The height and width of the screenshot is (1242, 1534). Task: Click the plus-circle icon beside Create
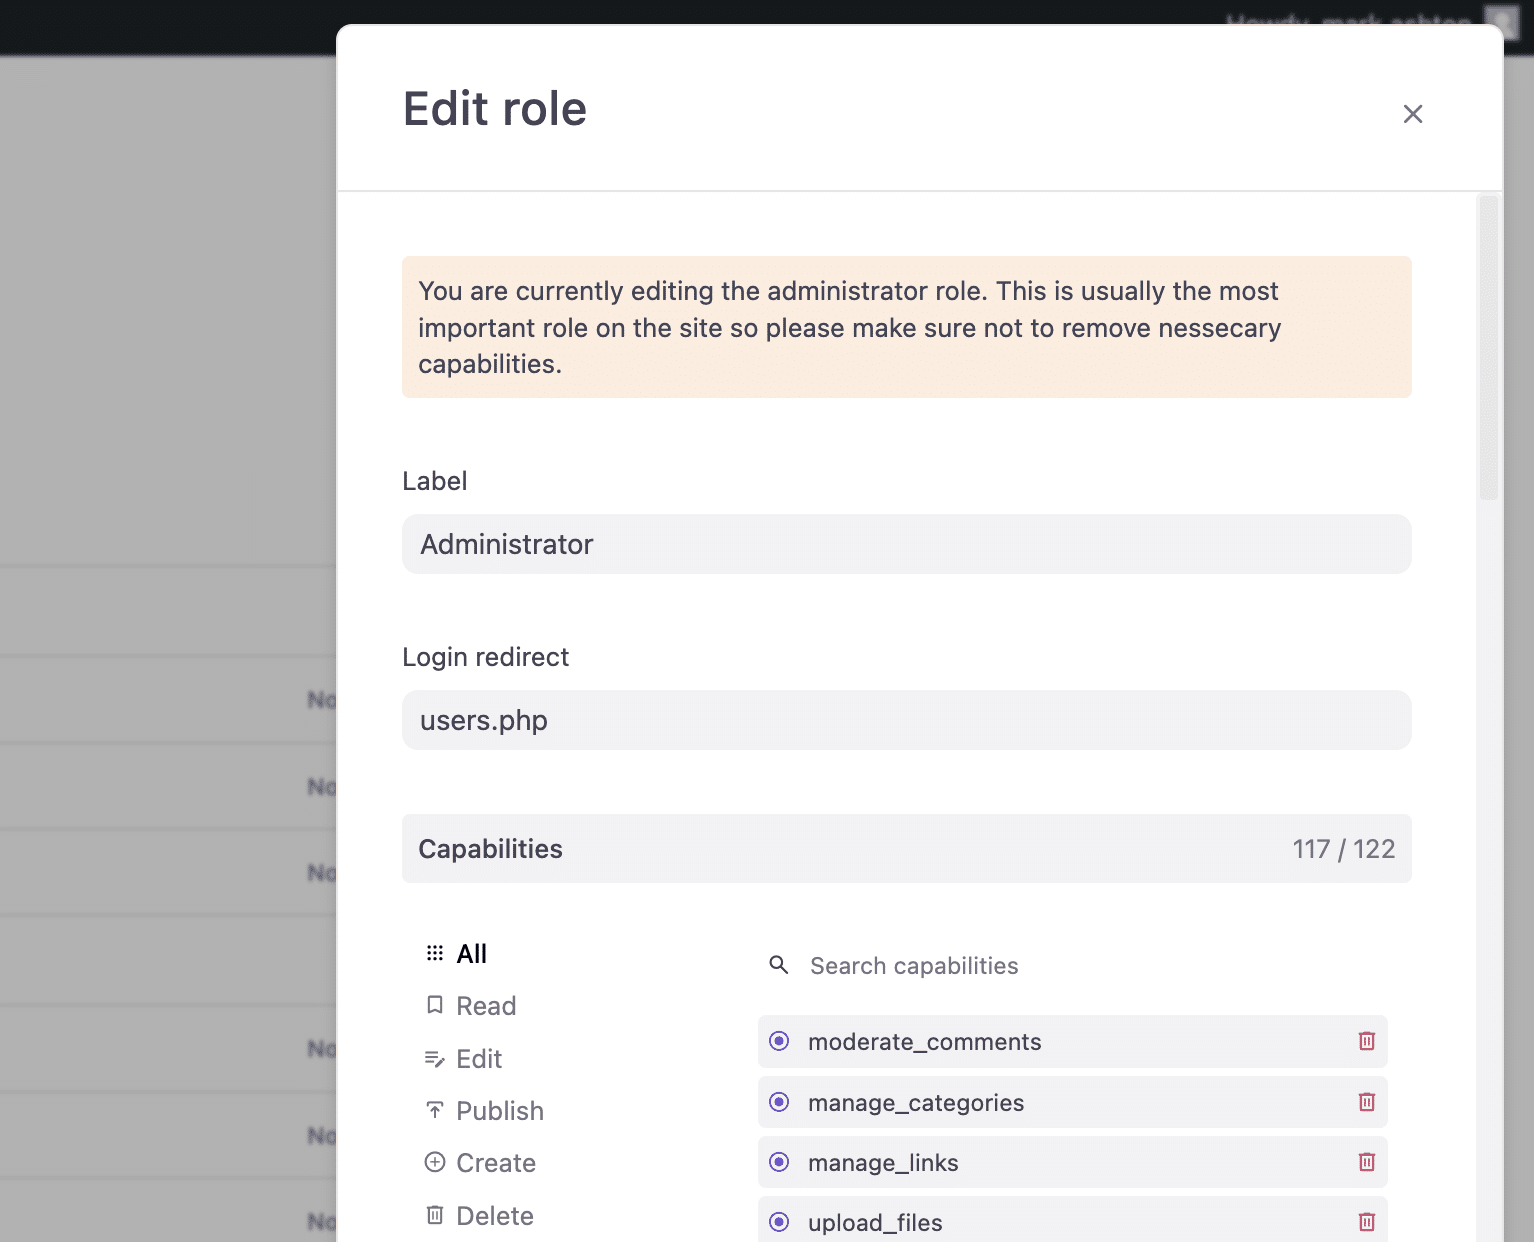[435, 1162]
